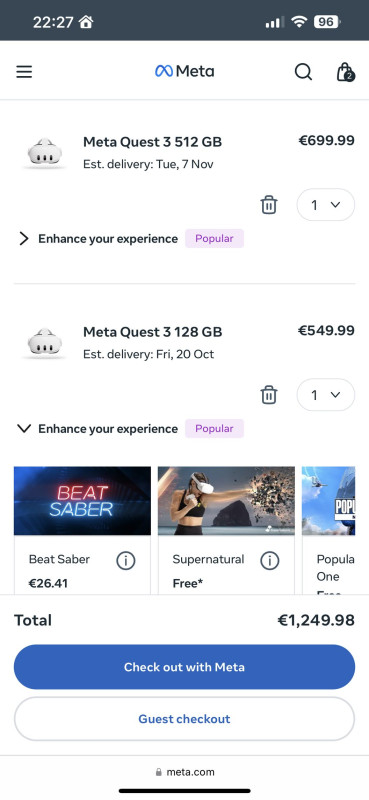Open quantity dropdown for Quest 3 512 GB
Screen dimensions: 369x800
coord(326,205)
